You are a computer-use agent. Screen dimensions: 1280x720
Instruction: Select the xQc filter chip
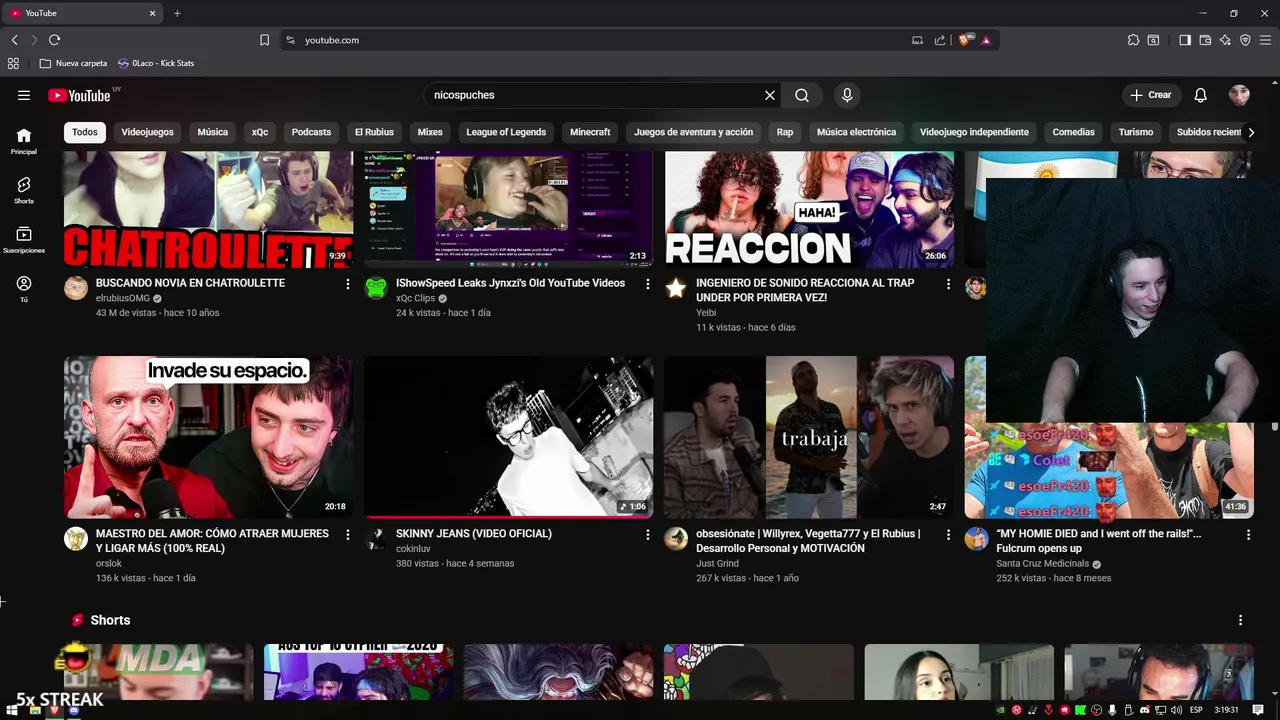[260, 132]
